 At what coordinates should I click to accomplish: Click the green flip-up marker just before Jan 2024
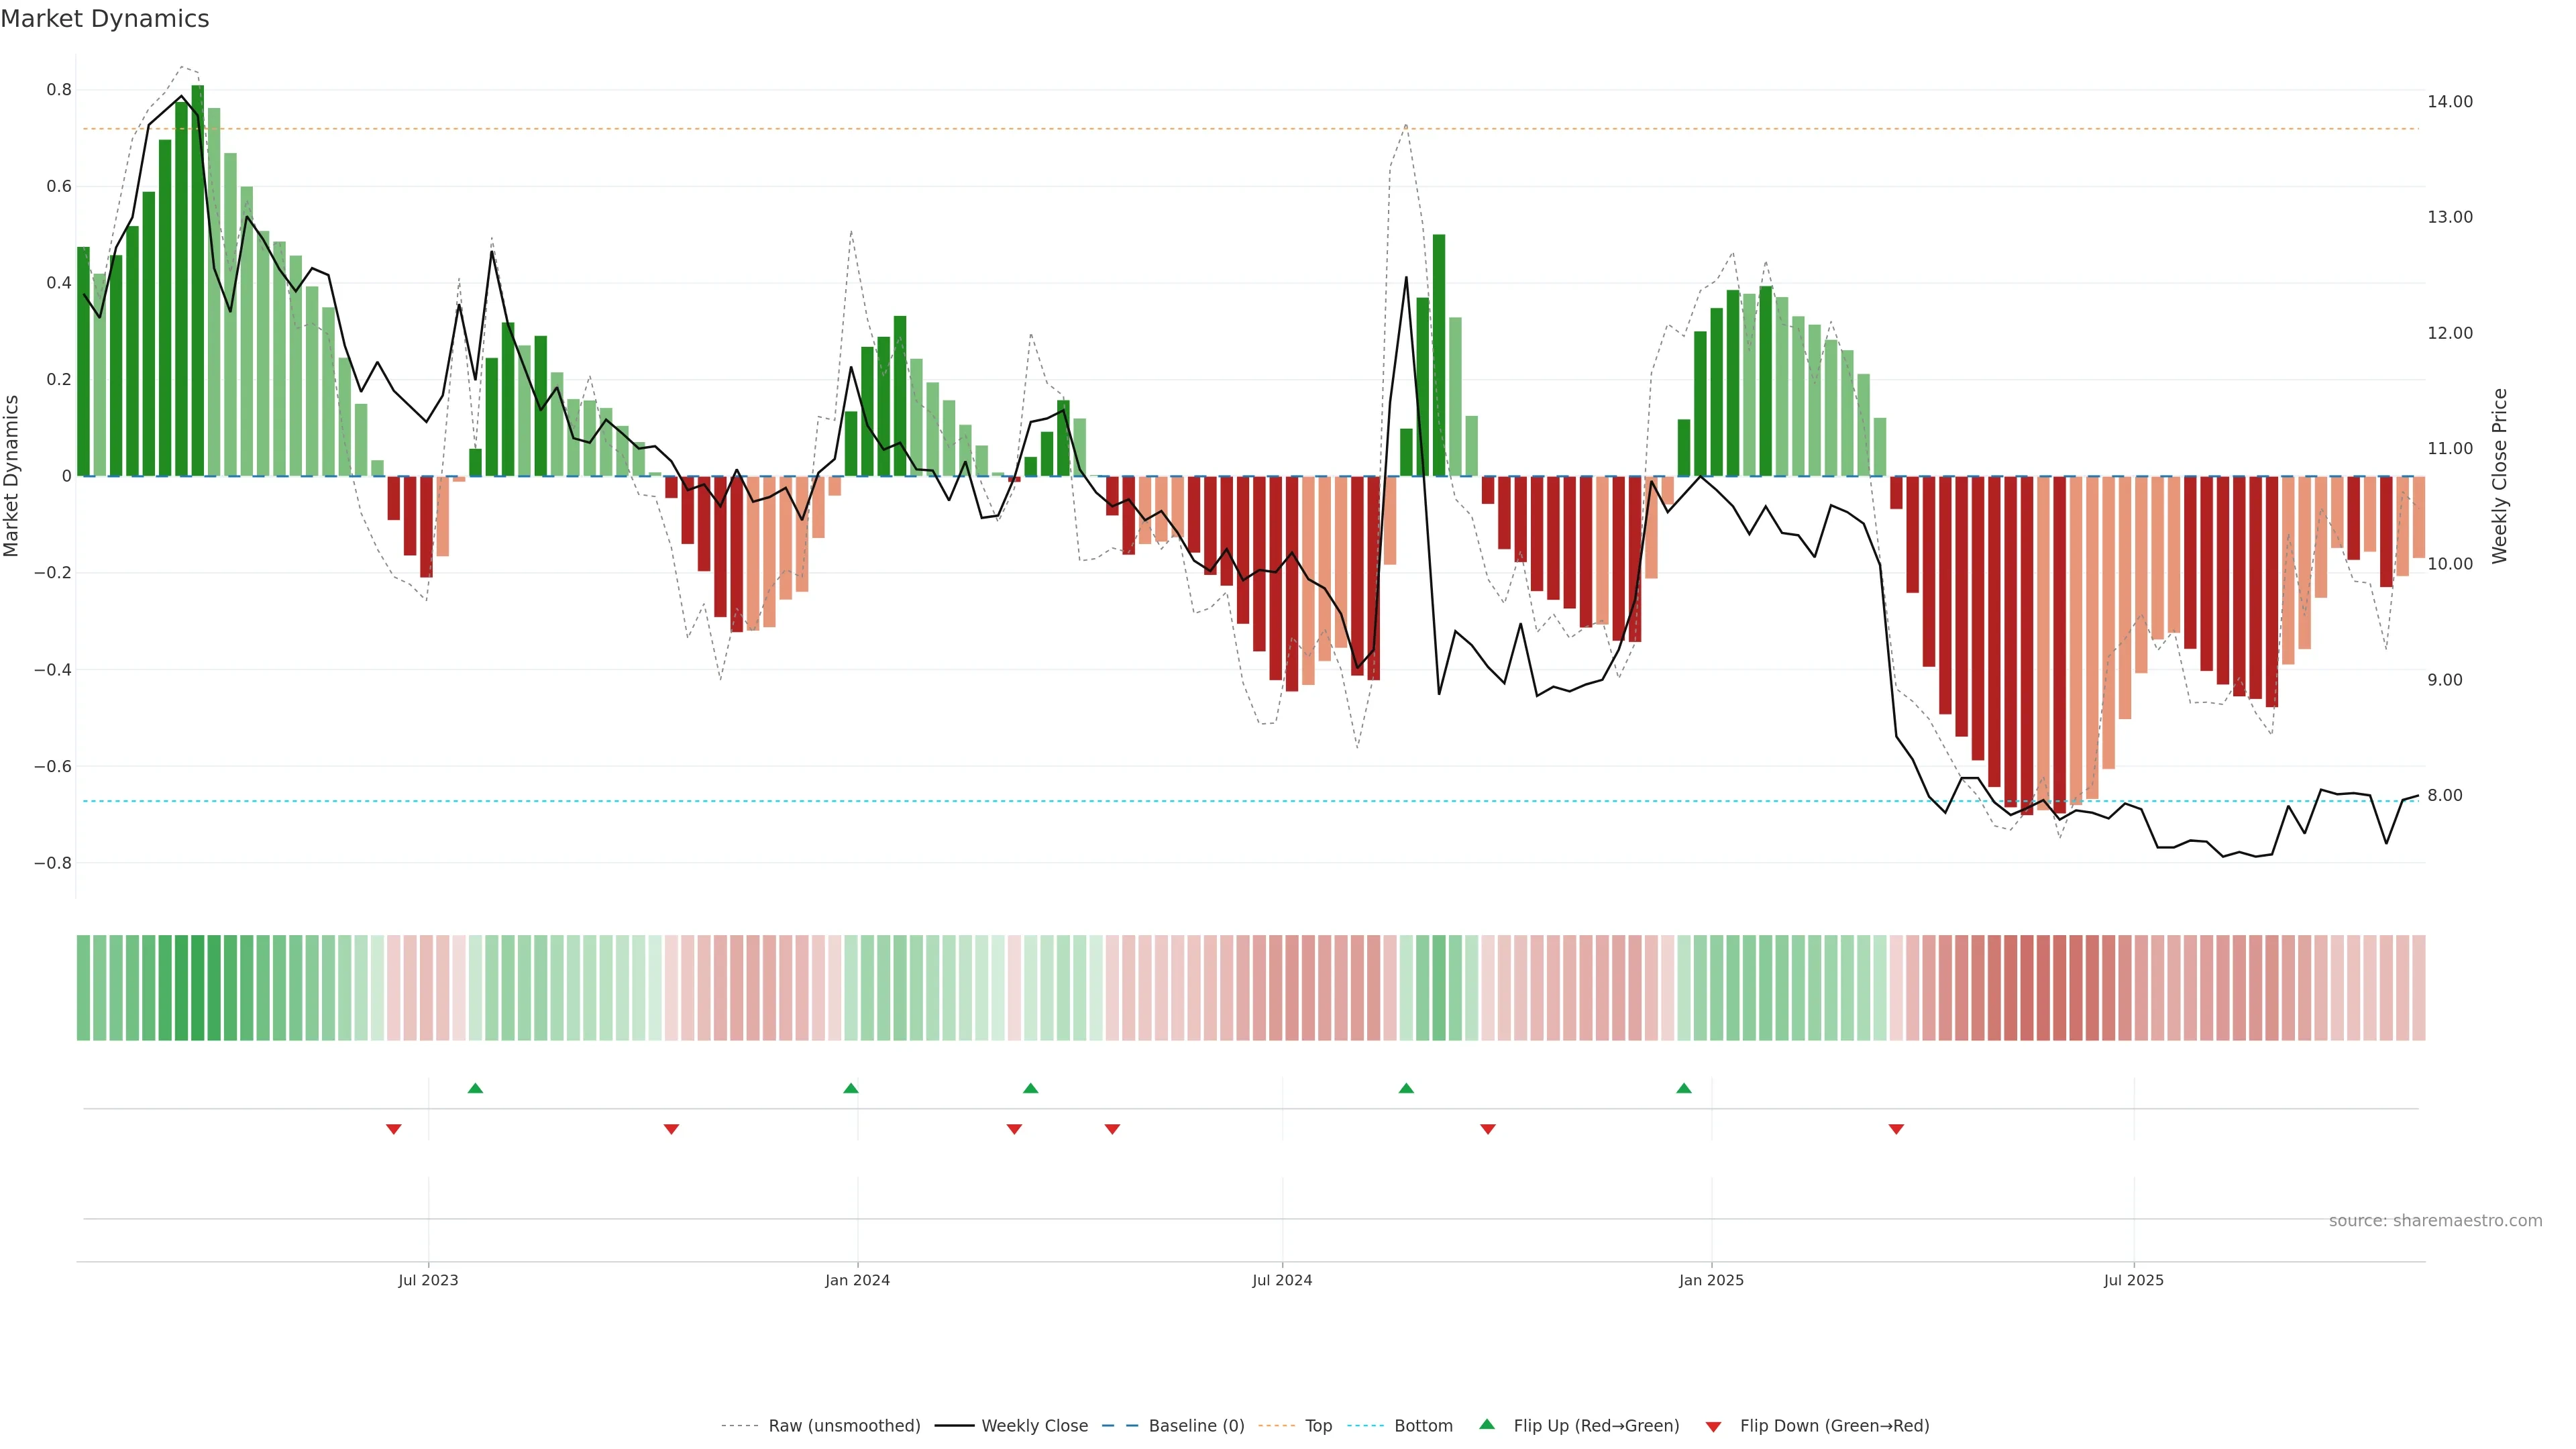tap(851, 1088)
